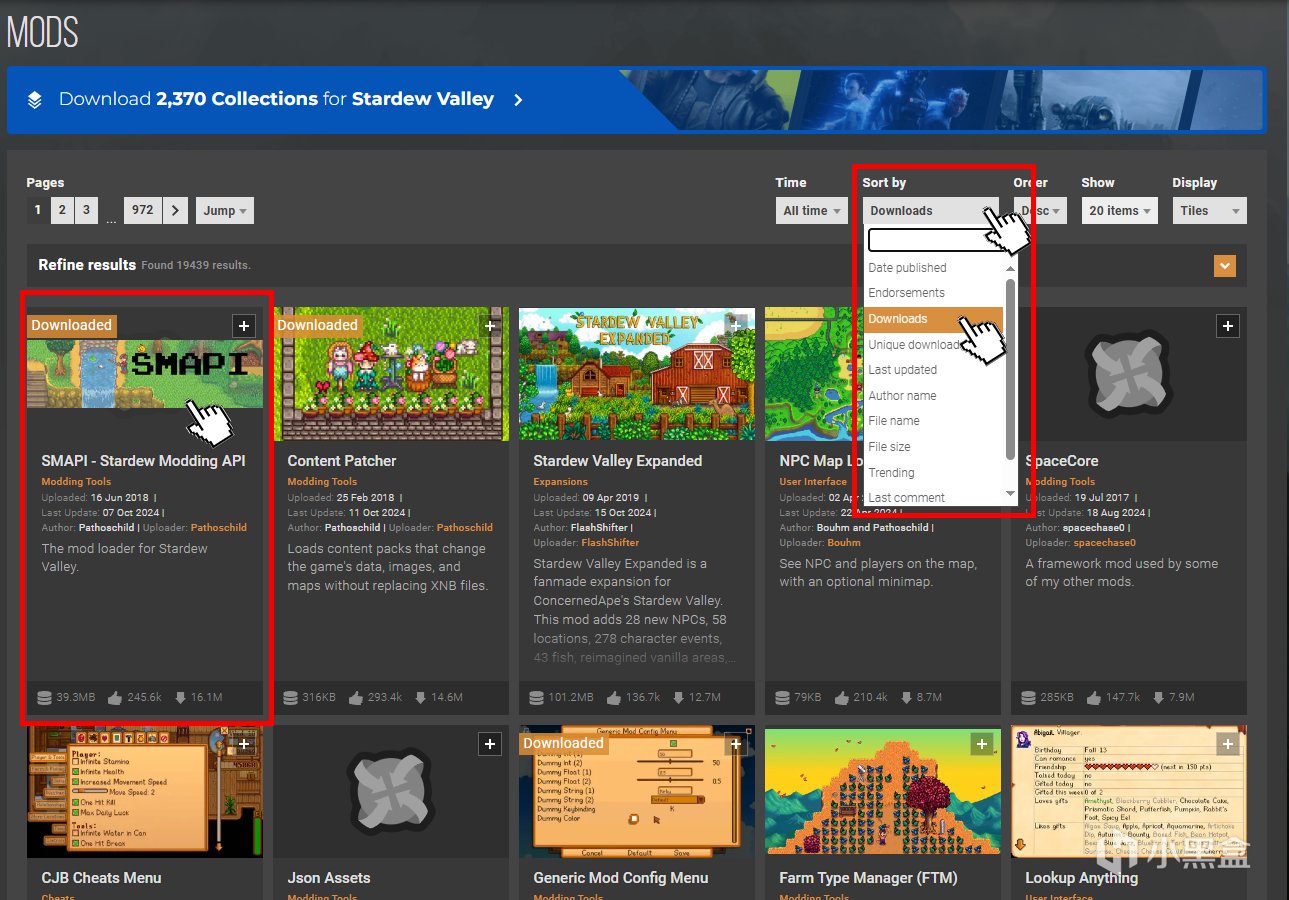Open the Sort by Downloads dropdown
Image resolution: width=1289 pixels, height=900 pixels.
point(931,210)
